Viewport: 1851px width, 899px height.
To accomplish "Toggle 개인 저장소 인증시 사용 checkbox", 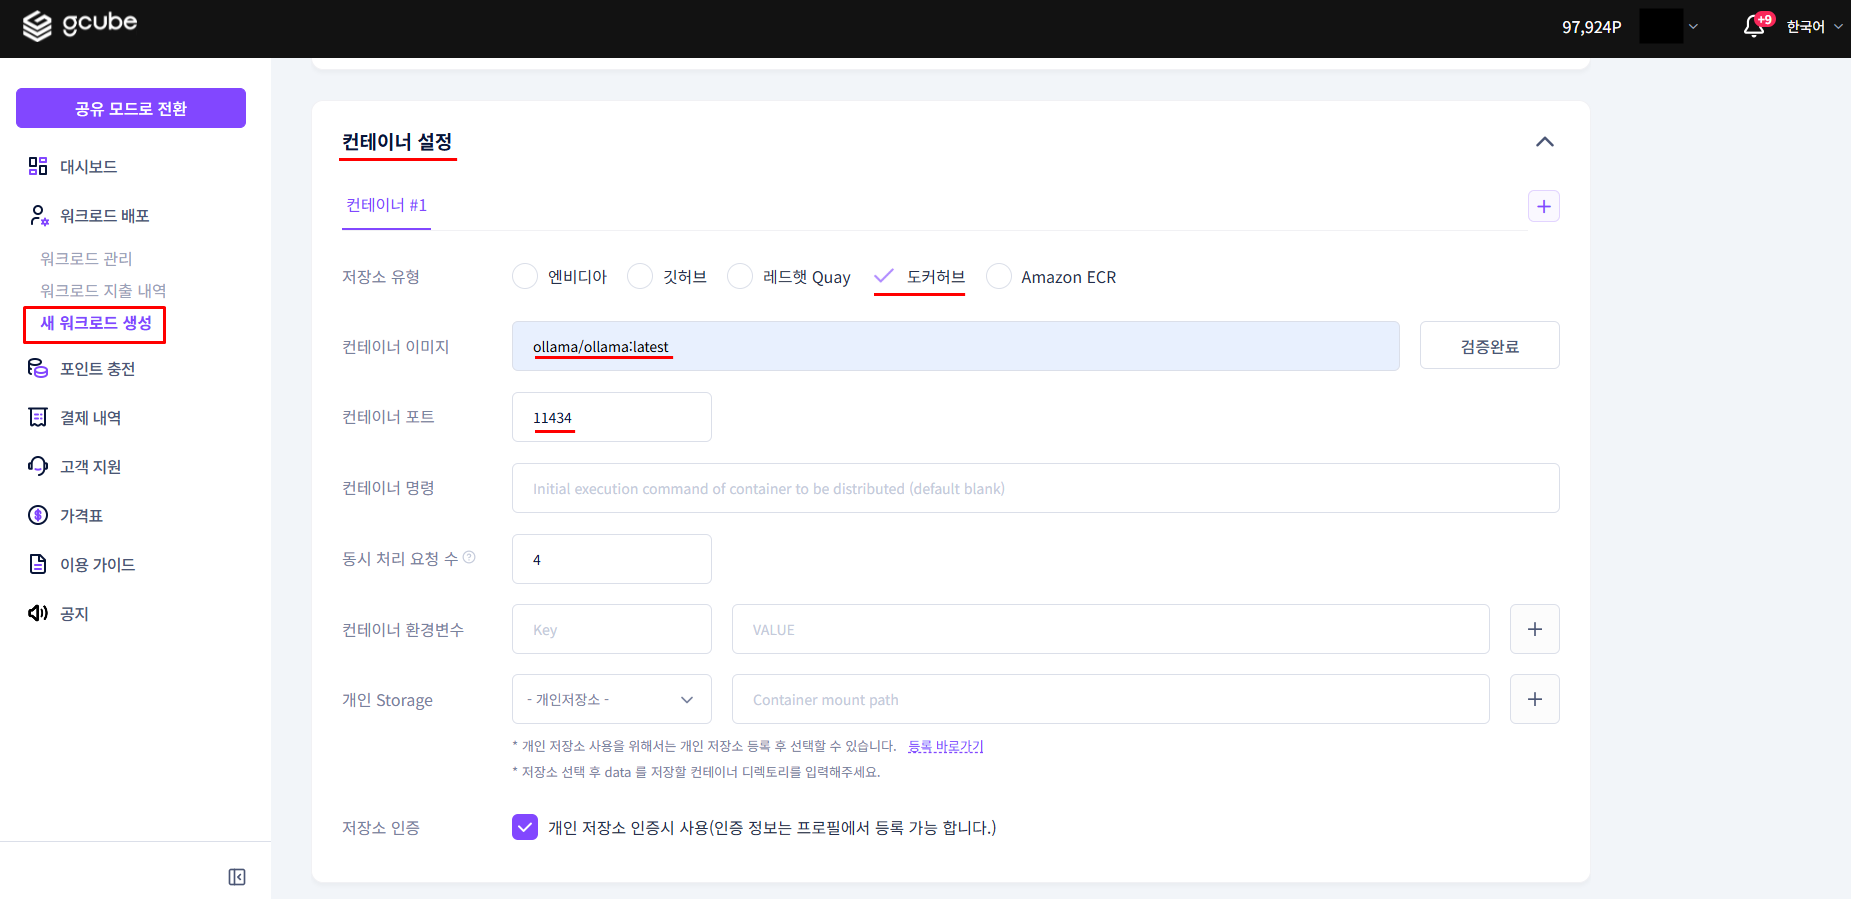I will click(x=525, y=827).
